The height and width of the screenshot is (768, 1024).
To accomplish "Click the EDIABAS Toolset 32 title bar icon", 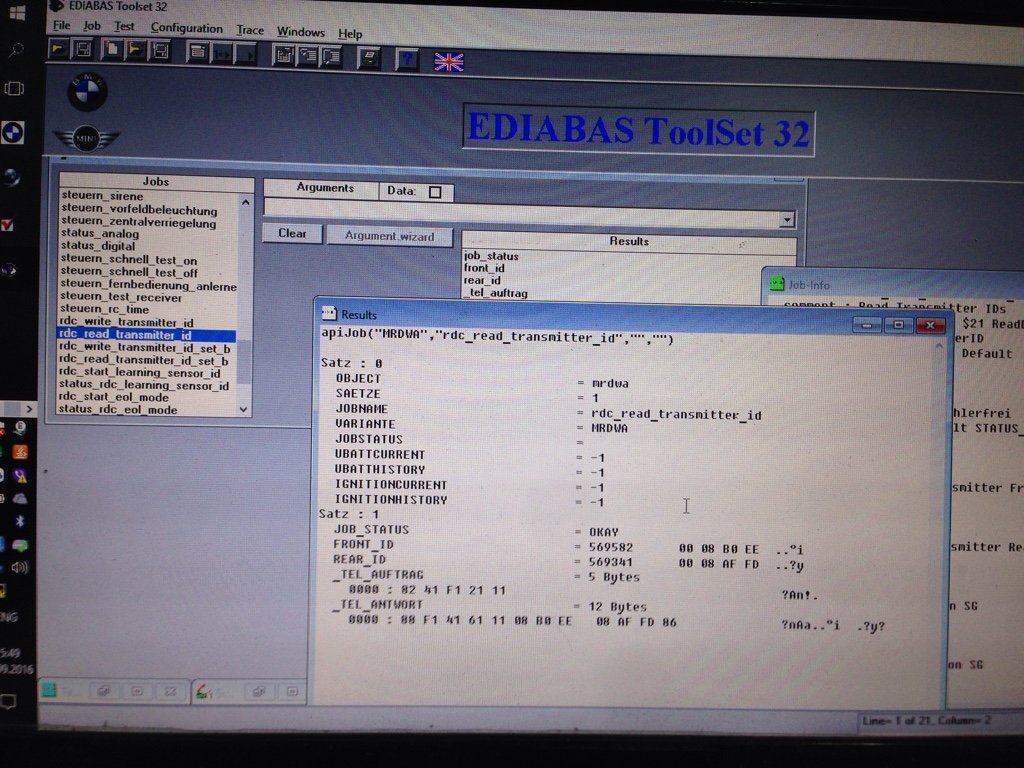I will (57, 6).
